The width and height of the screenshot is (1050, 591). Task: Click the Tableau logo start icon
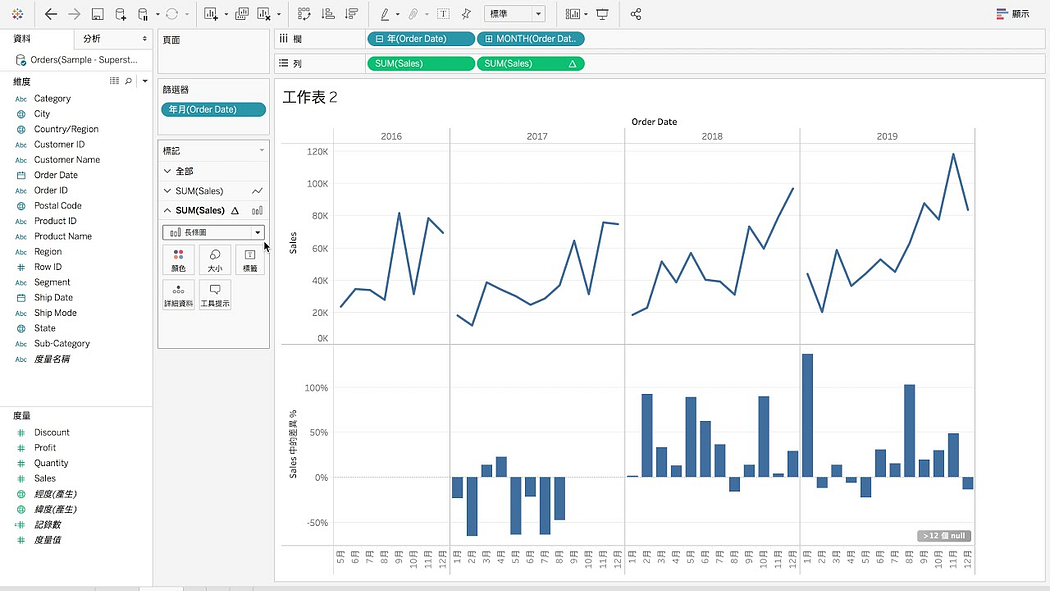click(x=18, y=14)
